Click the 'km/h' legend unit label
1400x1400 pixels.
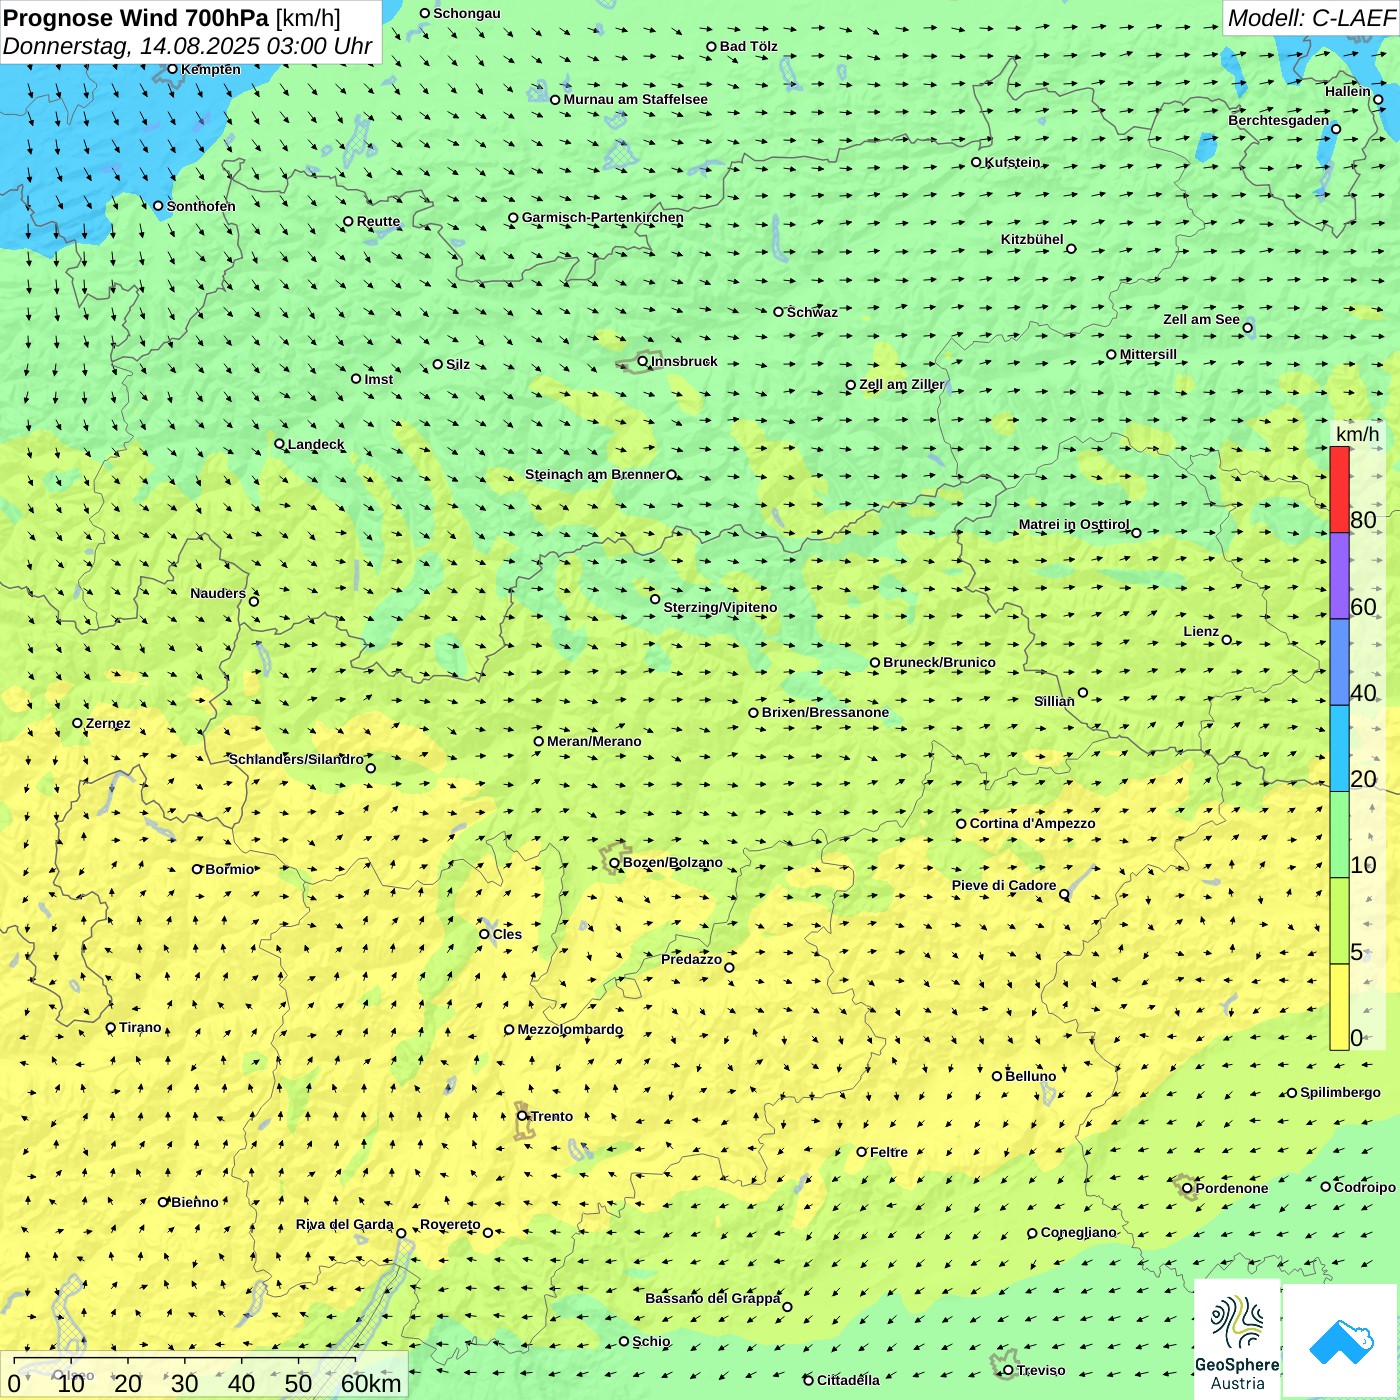1357,434
